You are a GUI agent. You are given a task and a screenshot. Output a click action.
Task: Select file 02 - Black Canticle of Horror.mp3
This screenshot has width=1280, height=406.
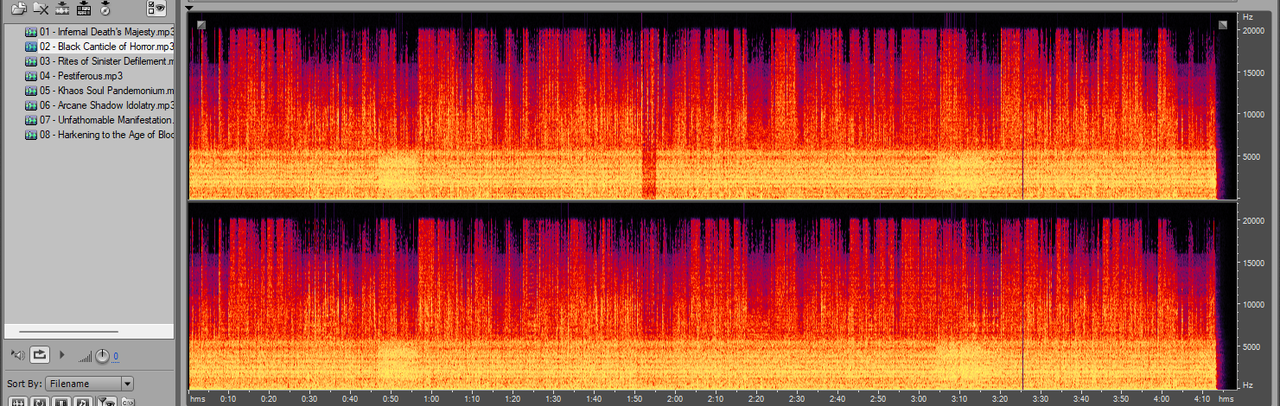[107, 47]
